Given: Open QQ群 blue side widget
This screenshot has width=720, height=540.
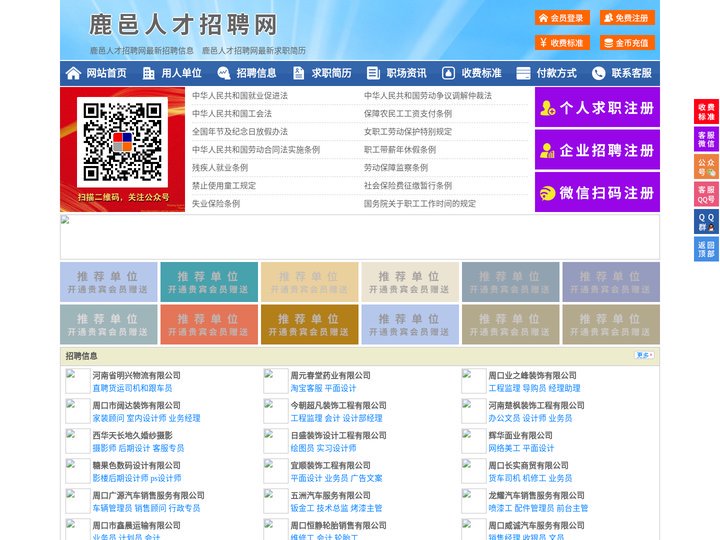Looking at the screenshot, I should [x=706, y=222].
